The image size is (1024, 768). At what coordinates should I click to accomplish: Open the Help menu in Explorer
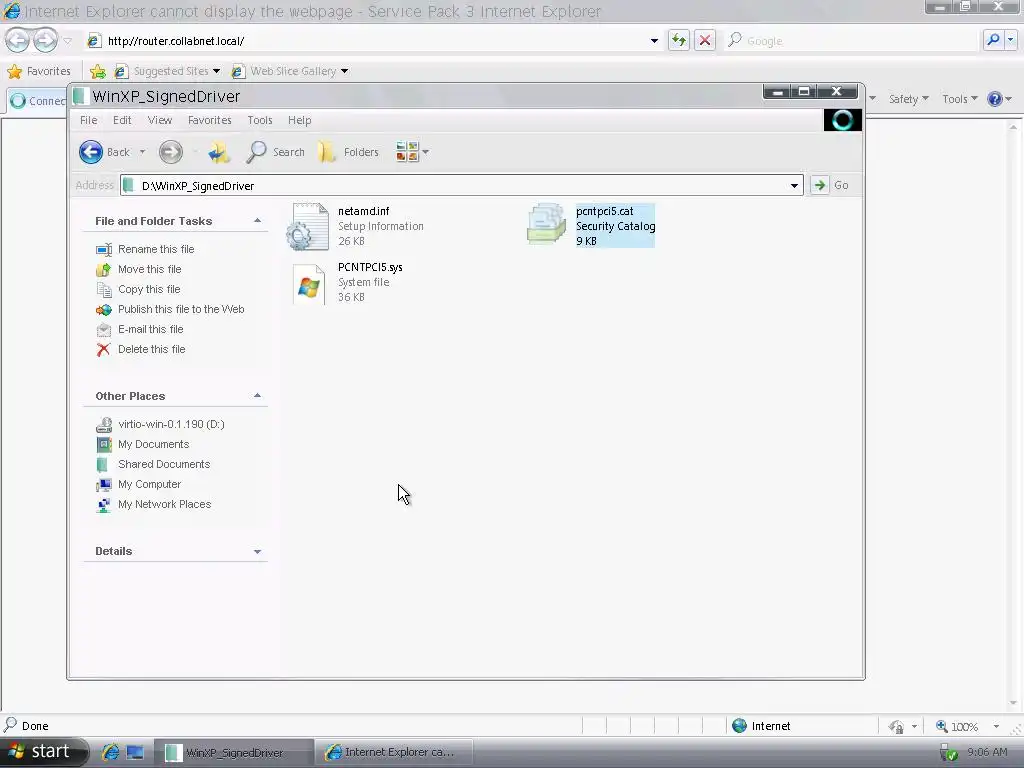click(x=300, y=120)
